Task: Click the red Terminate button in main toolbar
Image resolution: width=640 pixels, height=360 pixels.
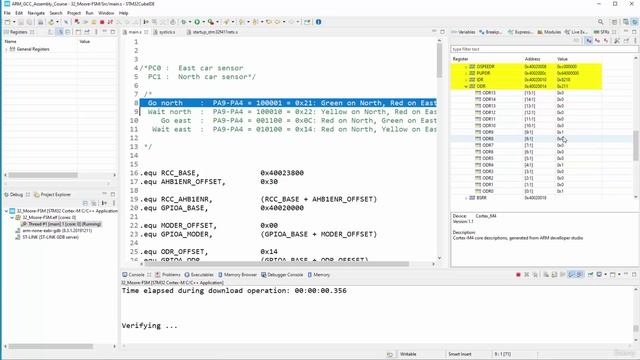Action: pos(102,22)
